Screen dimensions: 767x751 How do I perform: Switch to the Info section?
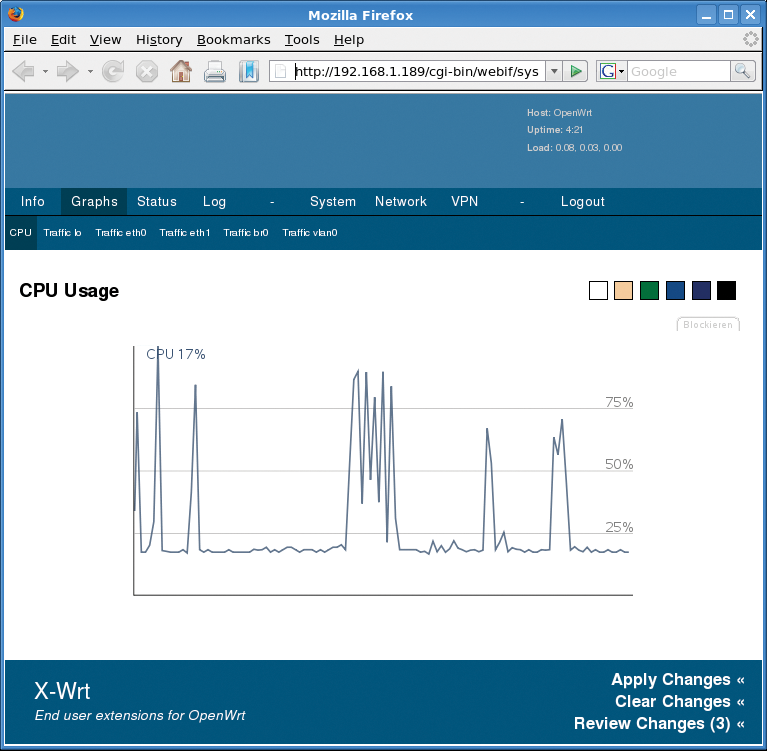click(x=33, y=202)
